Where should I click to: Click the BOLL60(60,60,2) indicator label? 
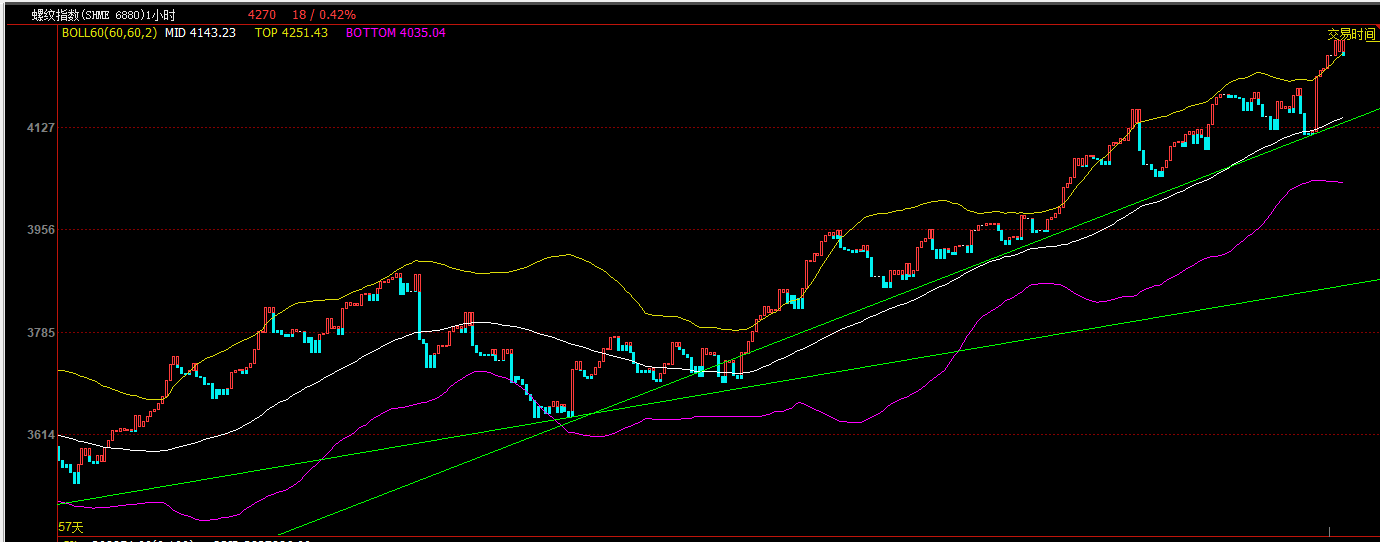pyautogui.click(x=109, y=33)
